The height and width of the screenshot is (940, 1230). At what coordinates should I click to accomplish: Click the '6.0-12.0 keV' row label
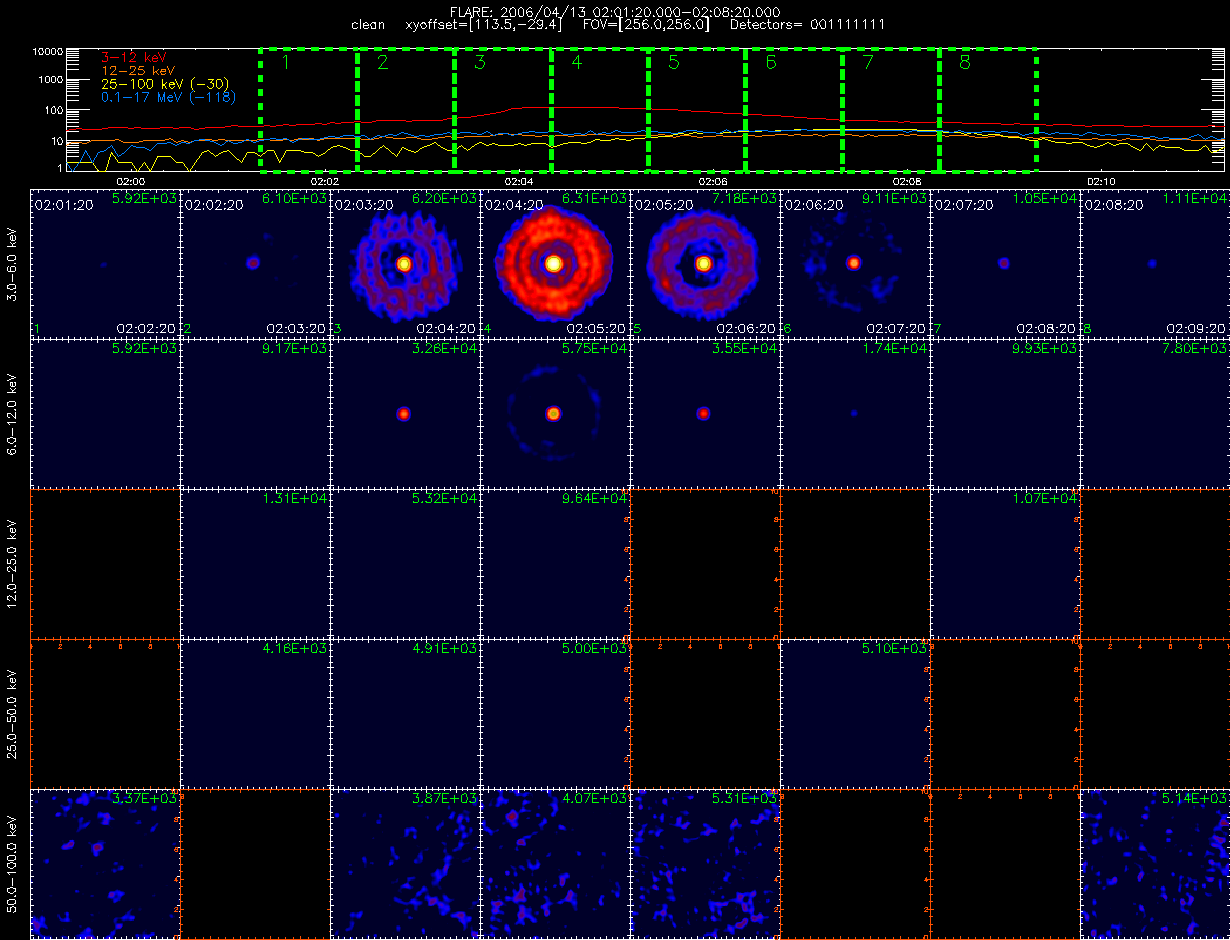pos(12,414)
